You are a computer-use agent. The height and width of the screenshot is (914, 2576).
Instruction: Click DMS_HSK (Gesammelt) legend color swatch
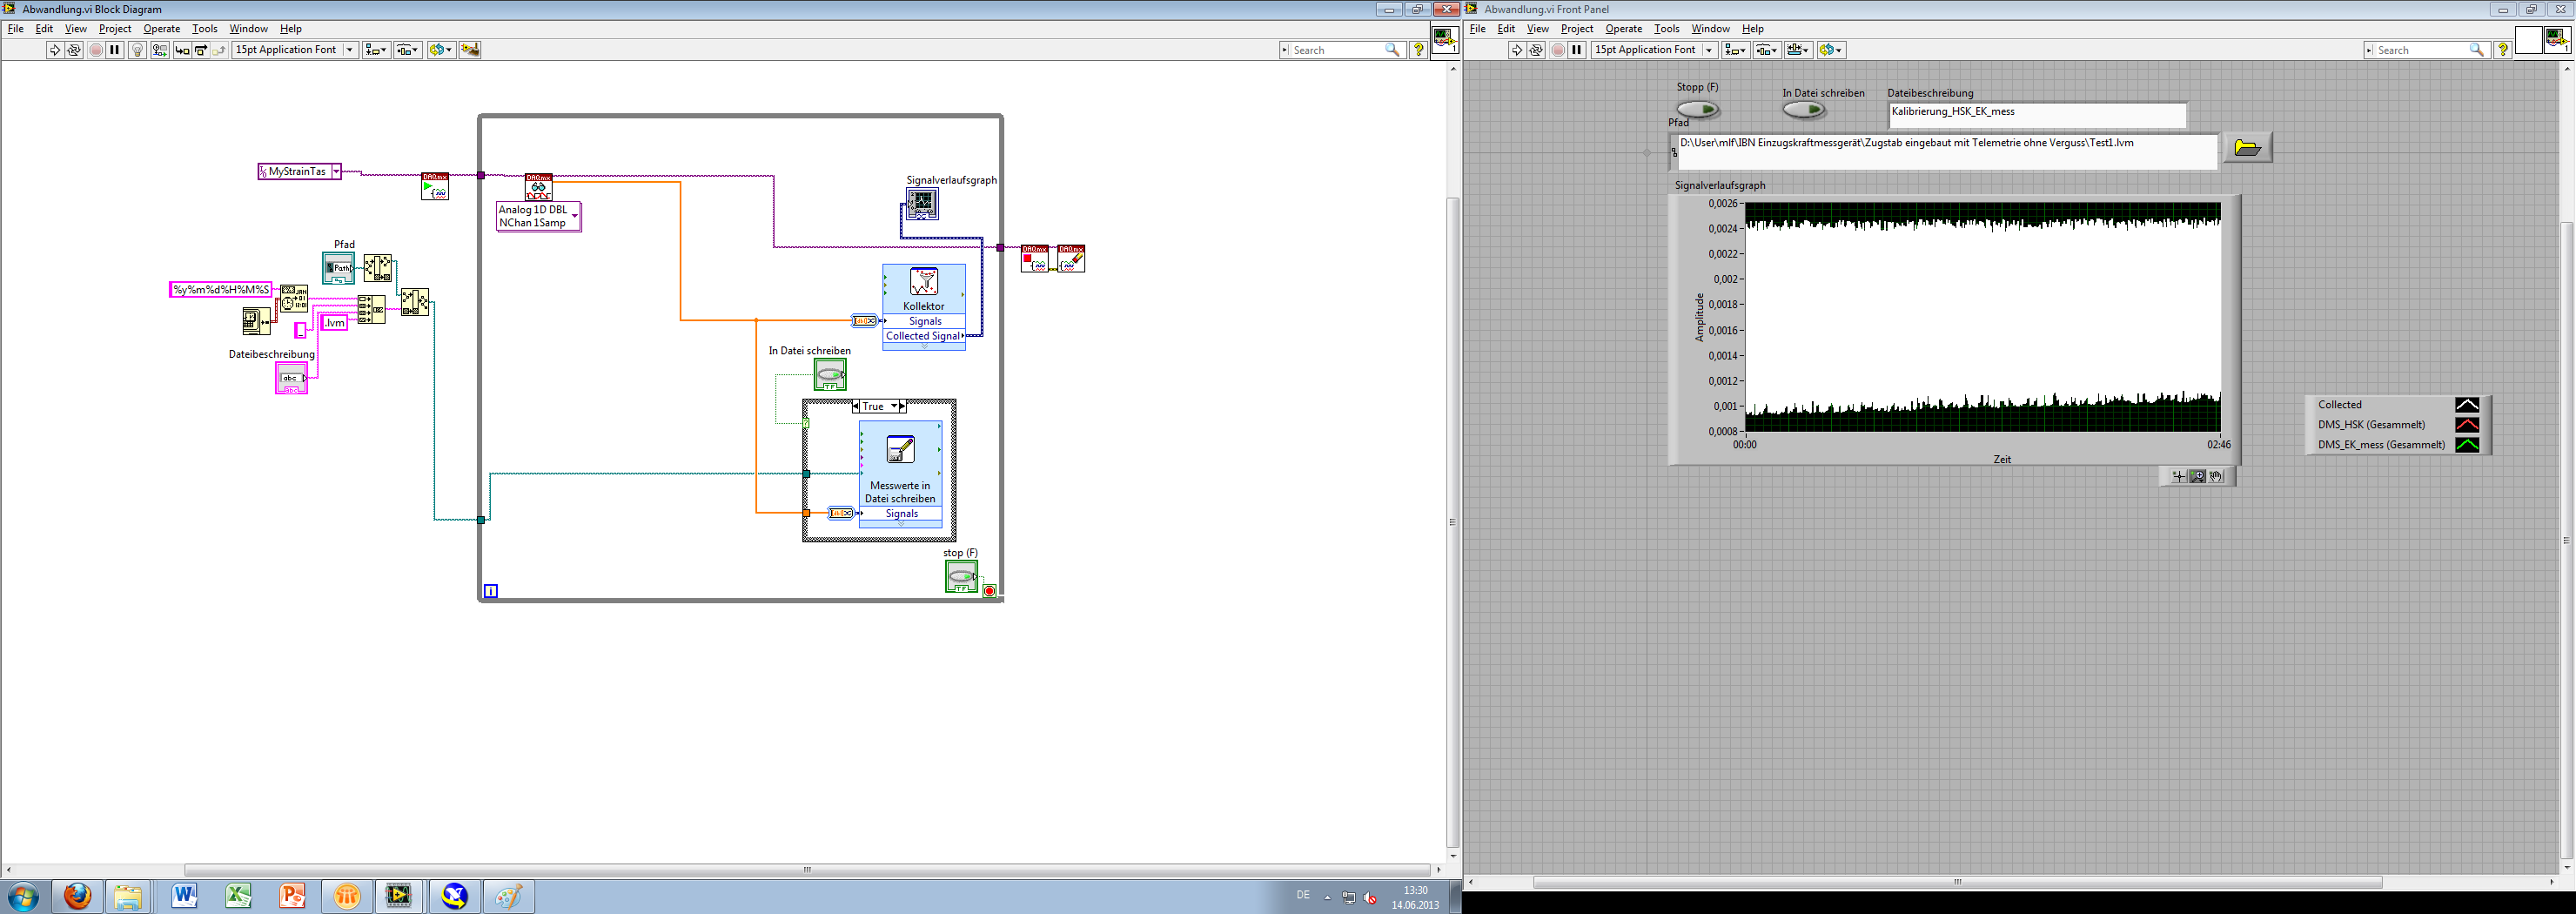click(x=2467, y=425)
